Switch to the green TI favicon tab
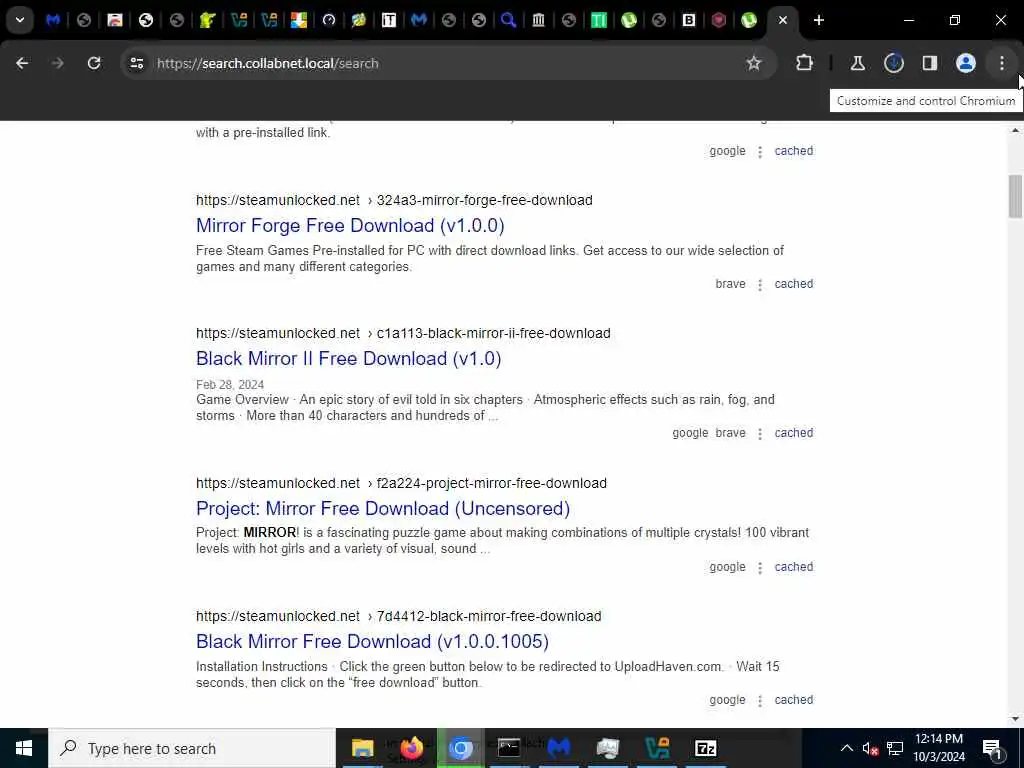The height and width of the screenshot is (768, 1024). pos(598,20)
